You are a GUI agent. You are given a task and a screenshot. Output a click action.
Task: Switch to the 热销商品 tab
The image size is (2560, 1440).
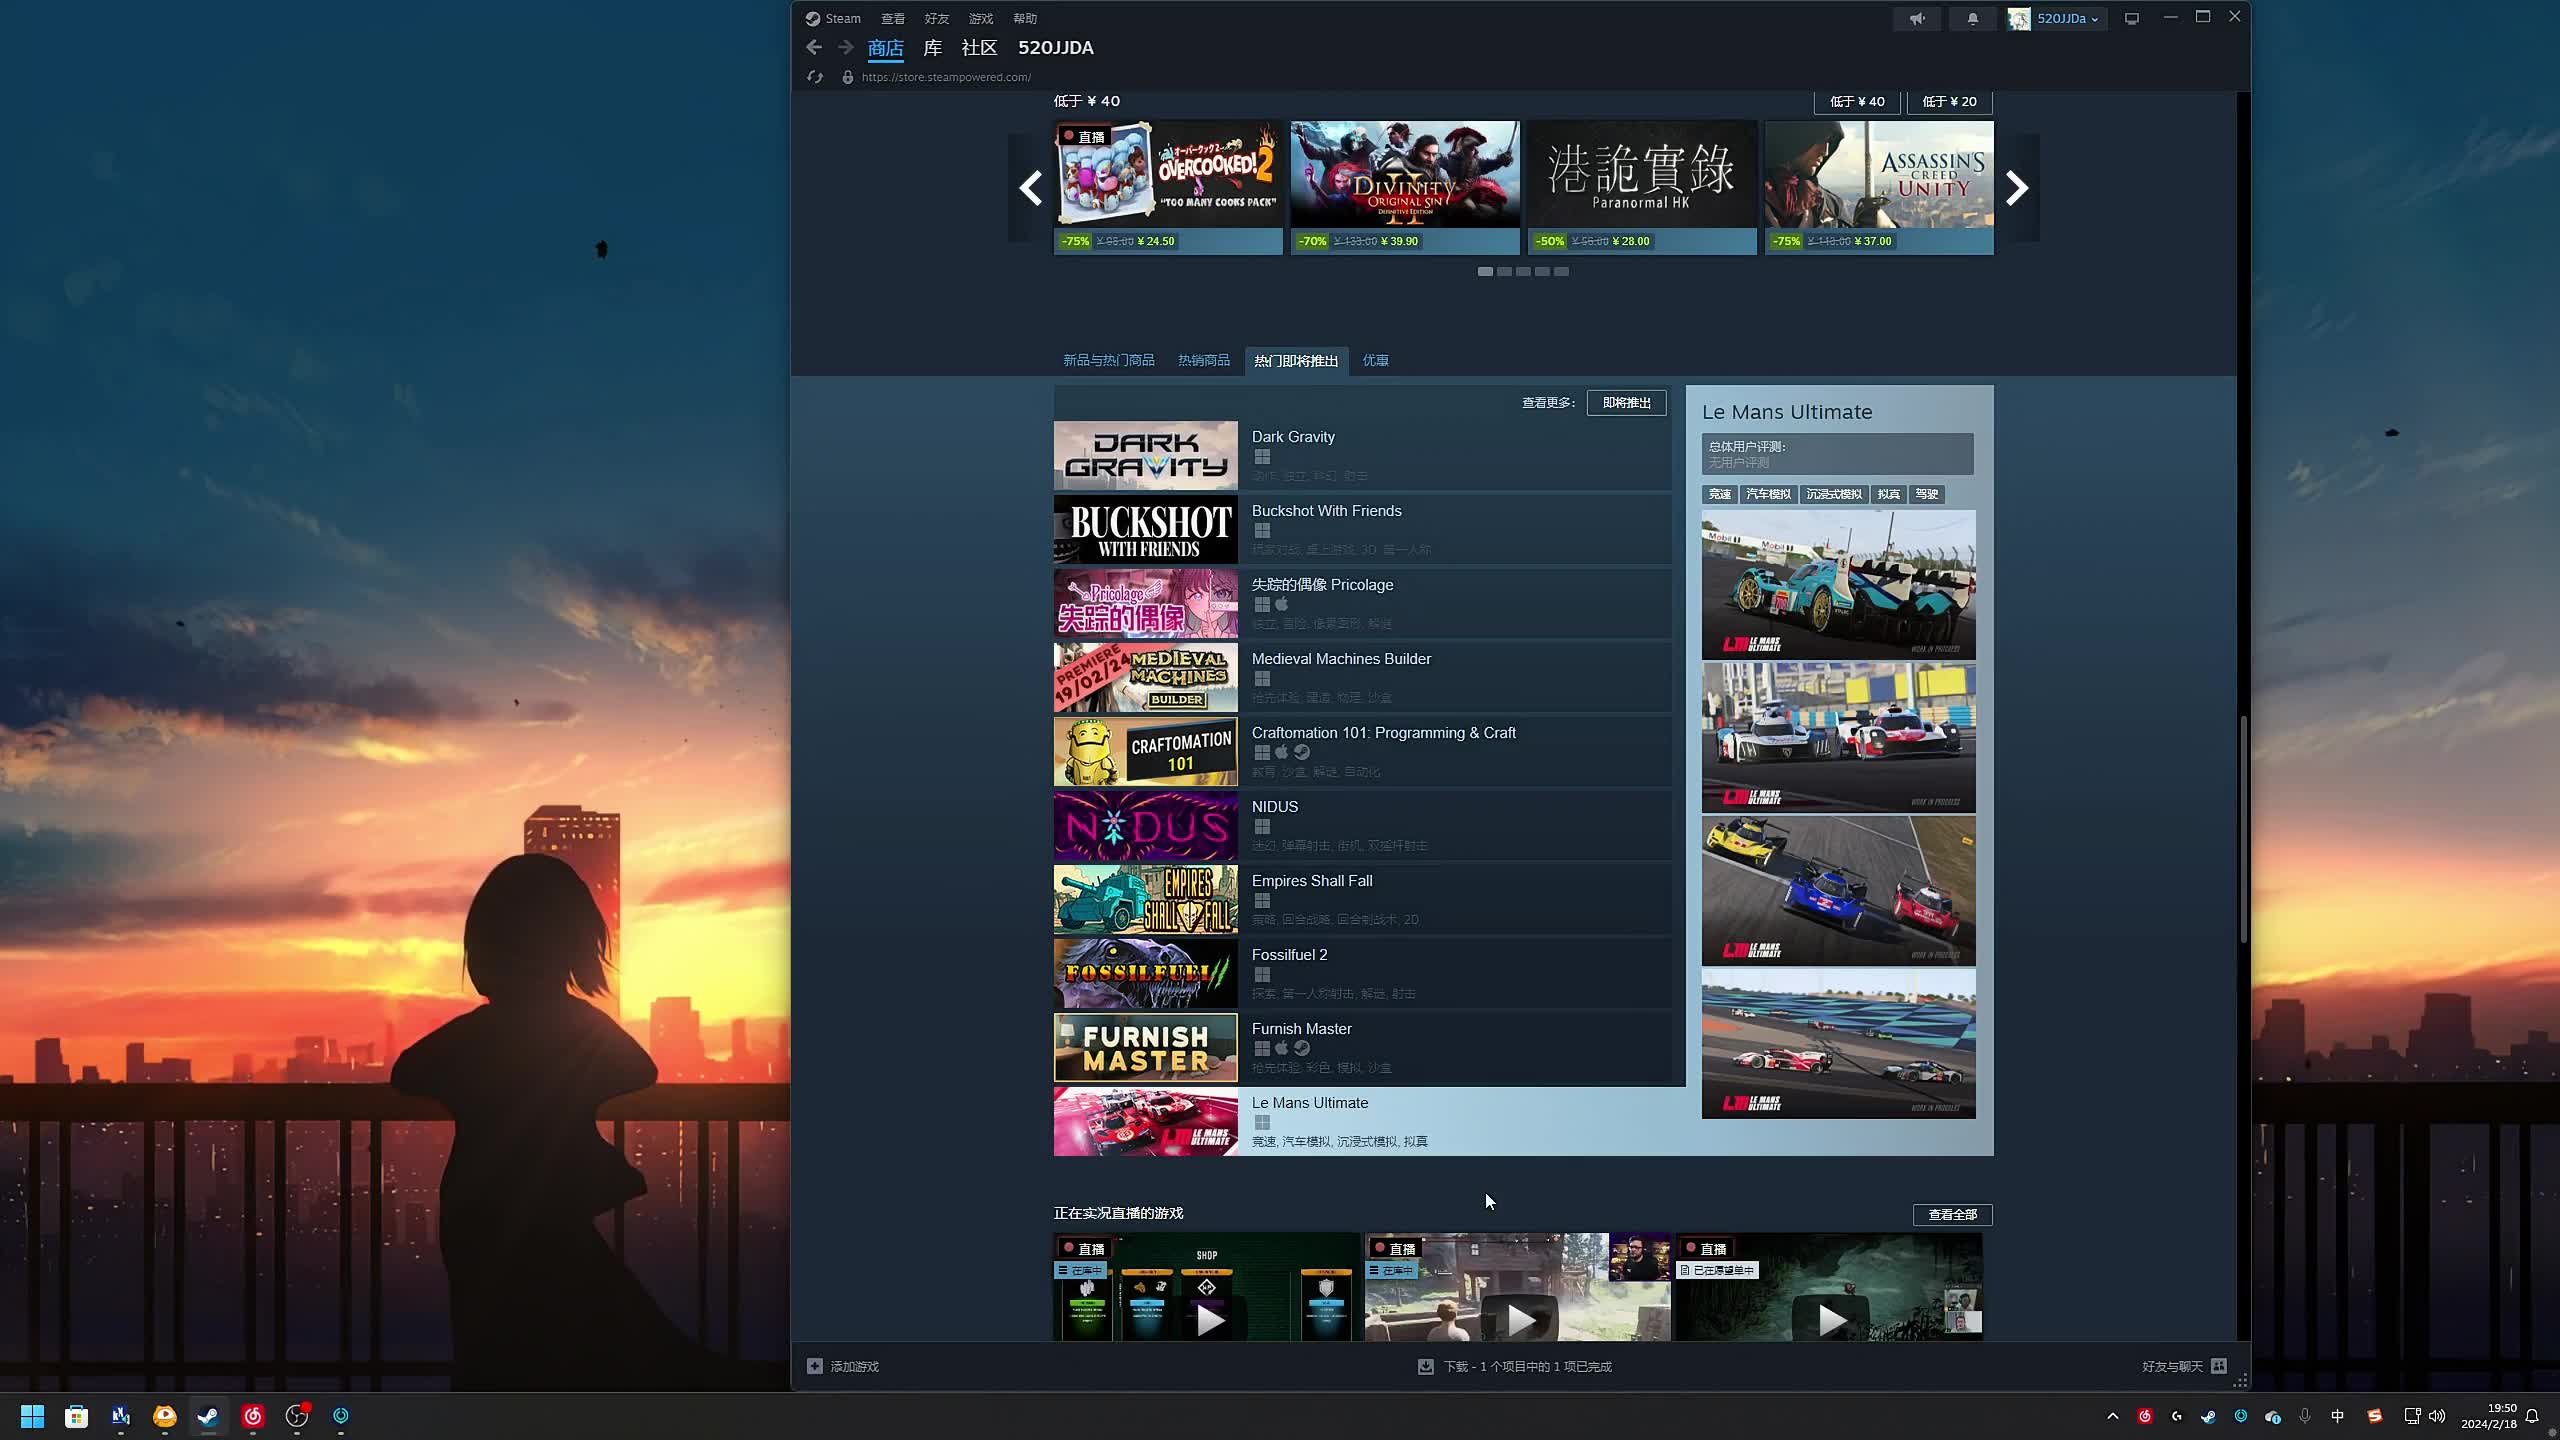click(x=1203, y=360)
